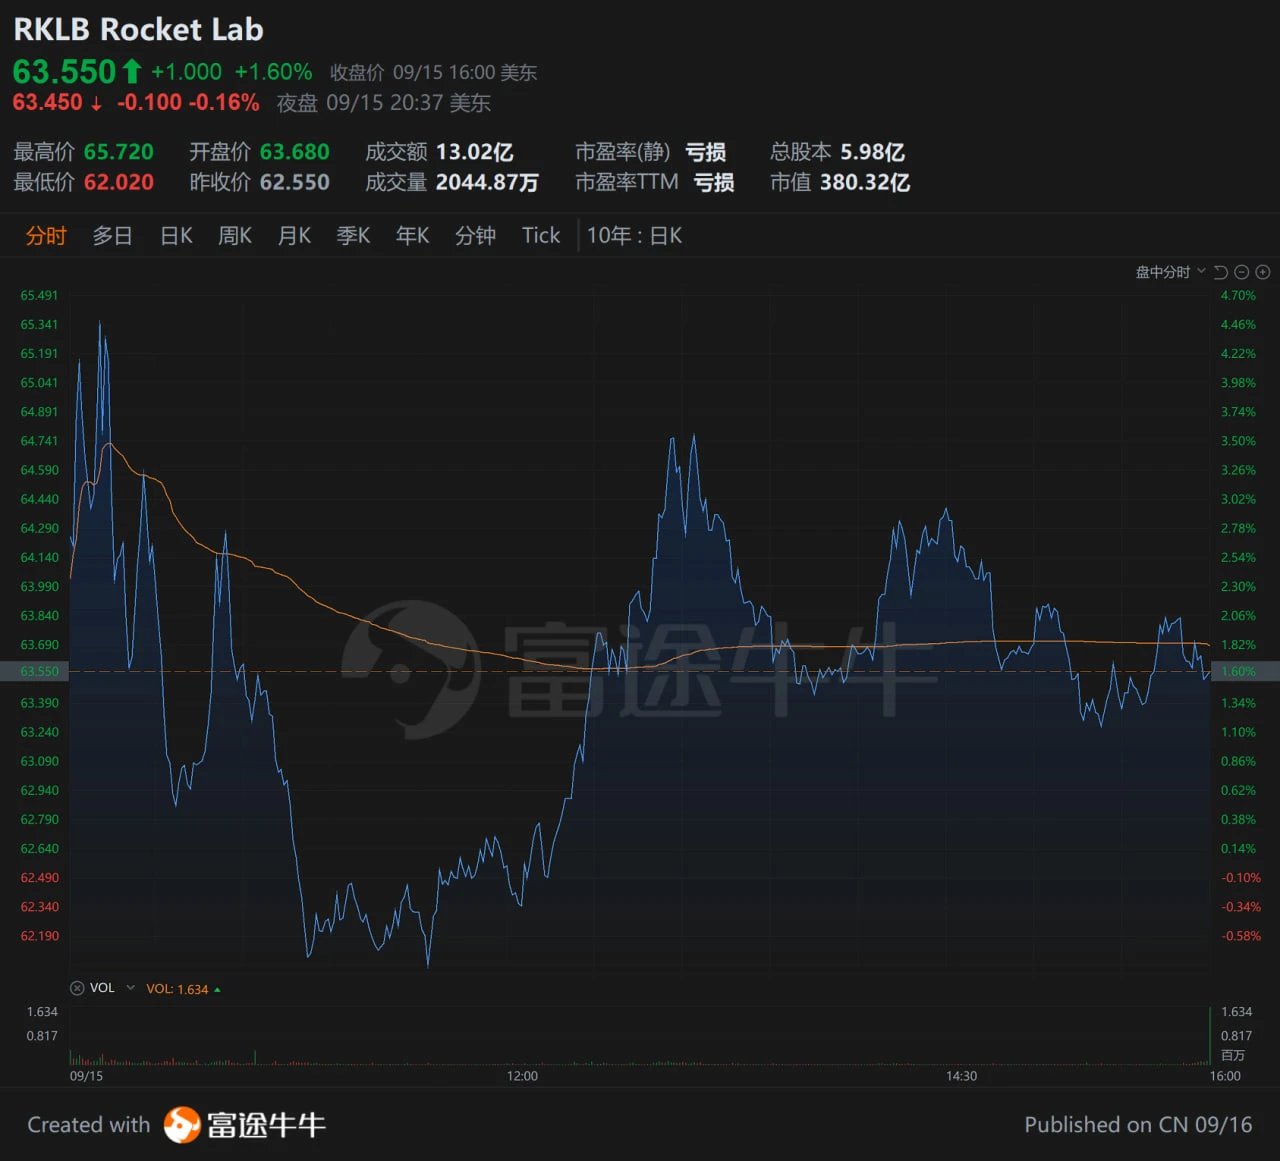Click the +1.60% daily change value
The image size is (1280, 1161).
click(273, 72)
